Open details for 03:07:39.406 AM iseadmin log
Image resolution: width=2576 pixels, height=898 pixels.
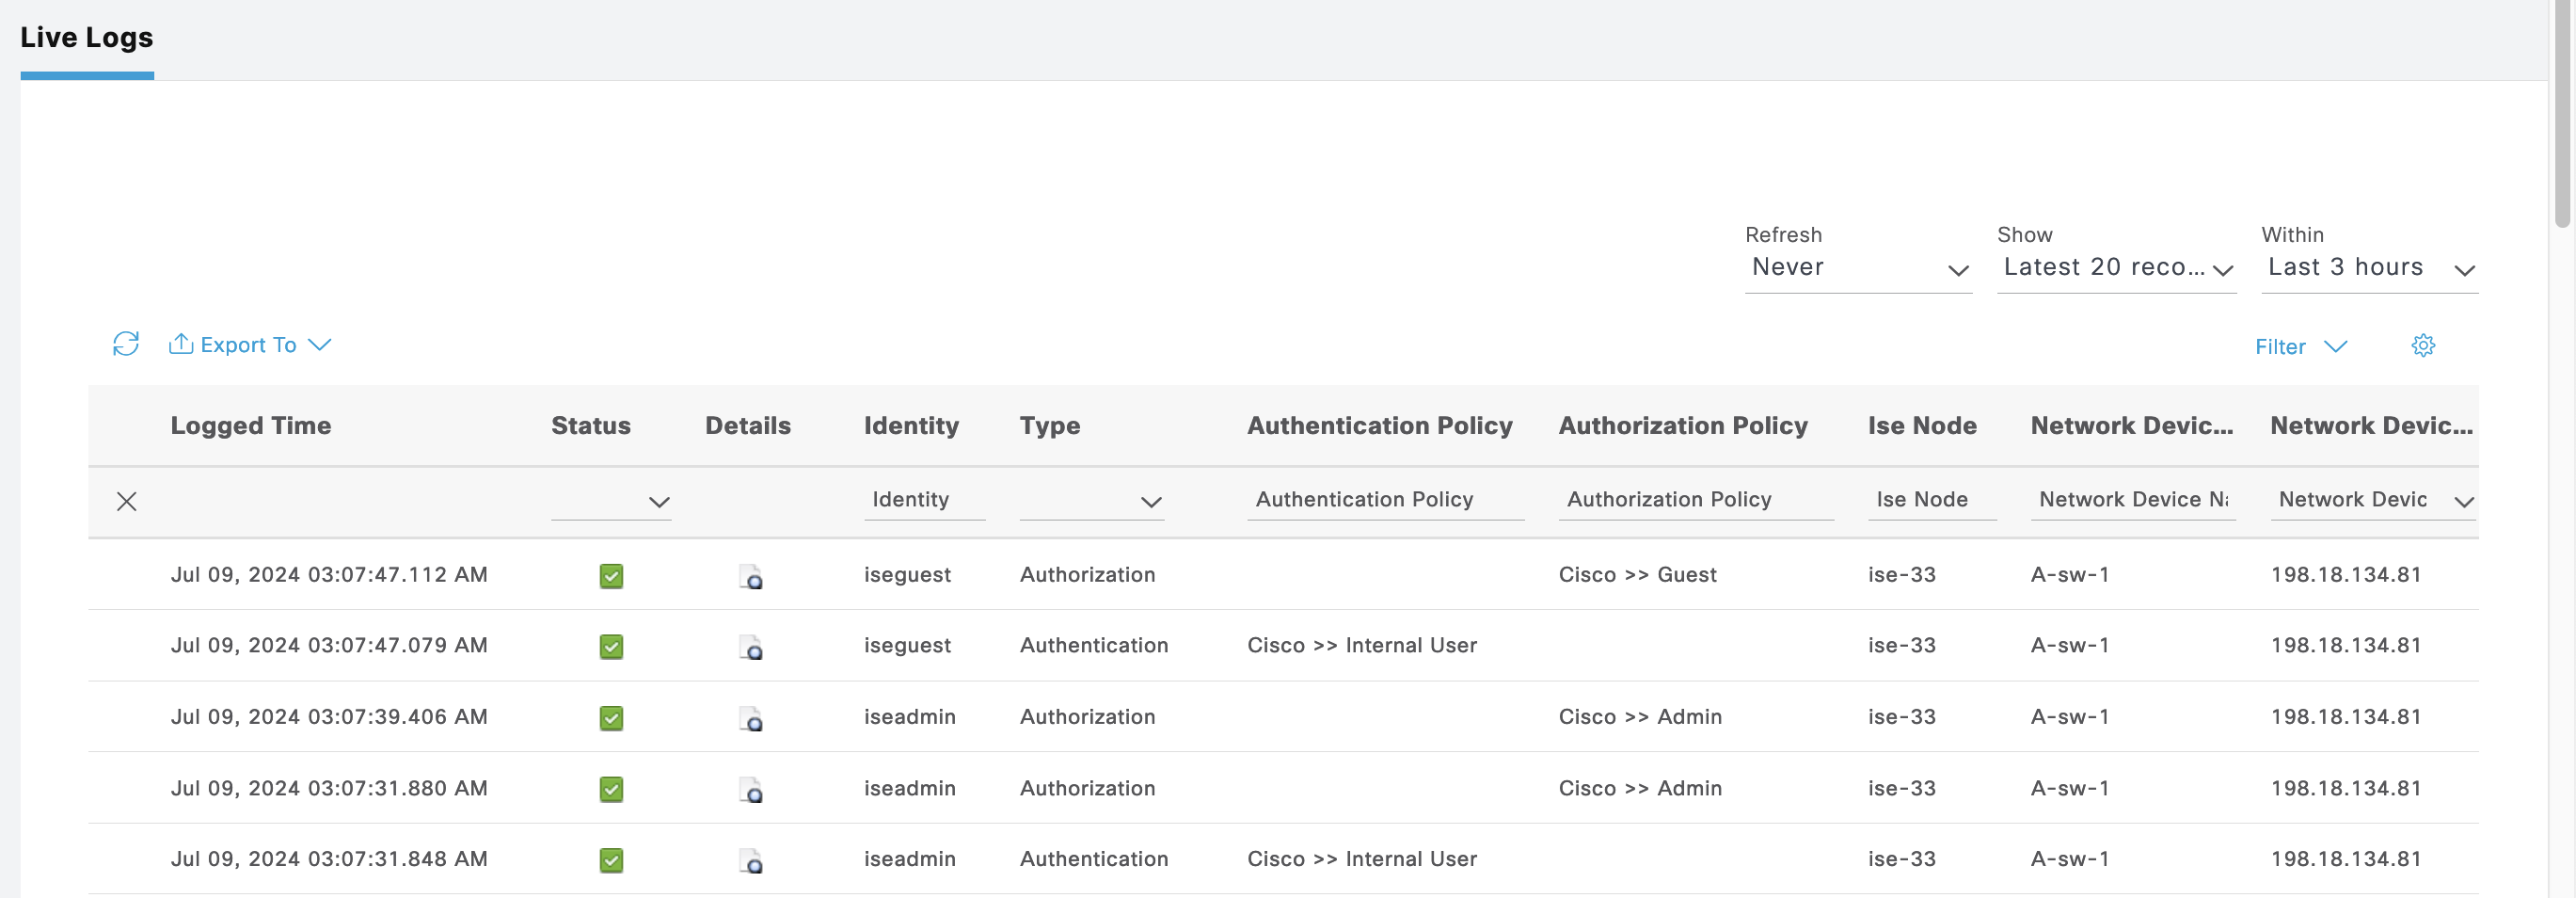(751, 719)
